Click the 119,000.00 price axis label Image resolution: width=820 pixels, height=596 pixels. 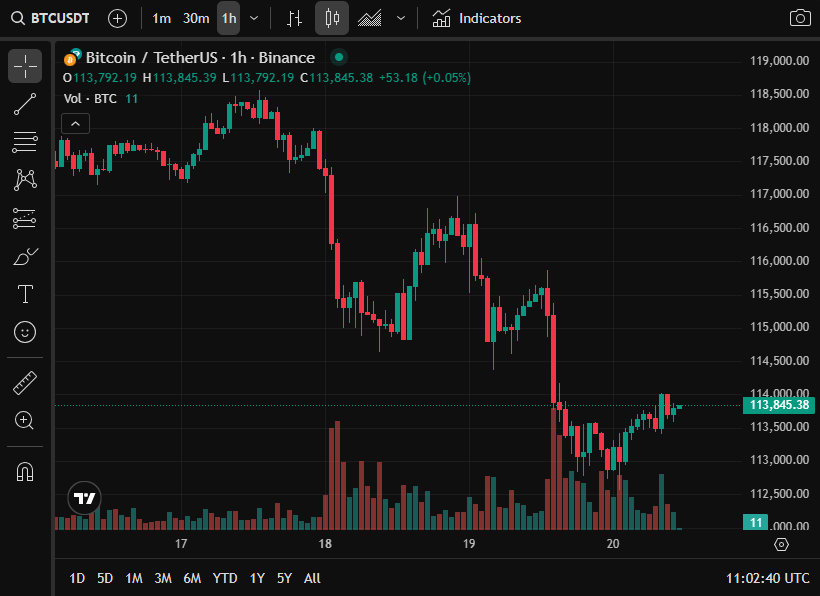click(x=779, y=61)
